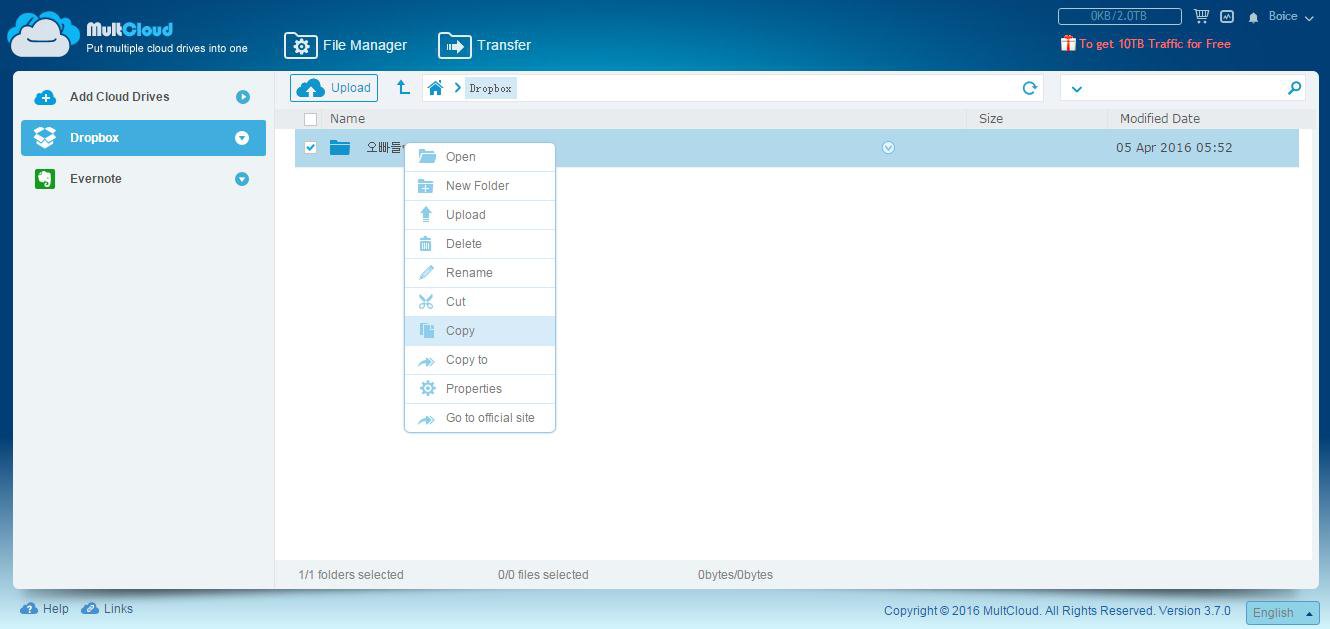Click the shopping cart icon
The image size is (1330, 629).
point(1202,16)
